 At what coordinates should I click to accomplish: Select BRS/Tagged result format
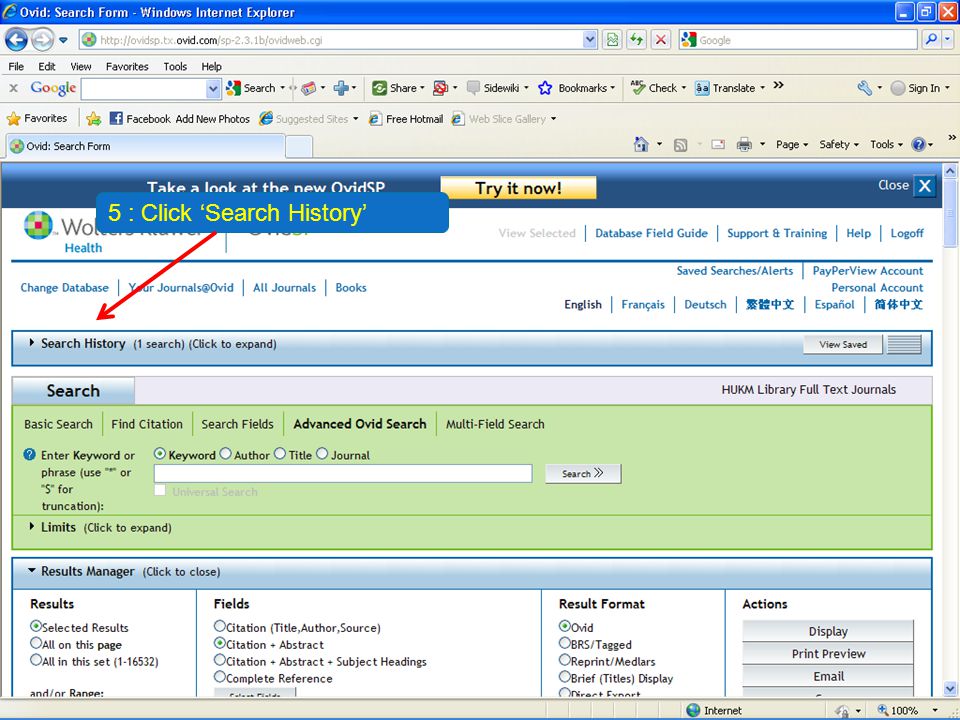[564, 643]
